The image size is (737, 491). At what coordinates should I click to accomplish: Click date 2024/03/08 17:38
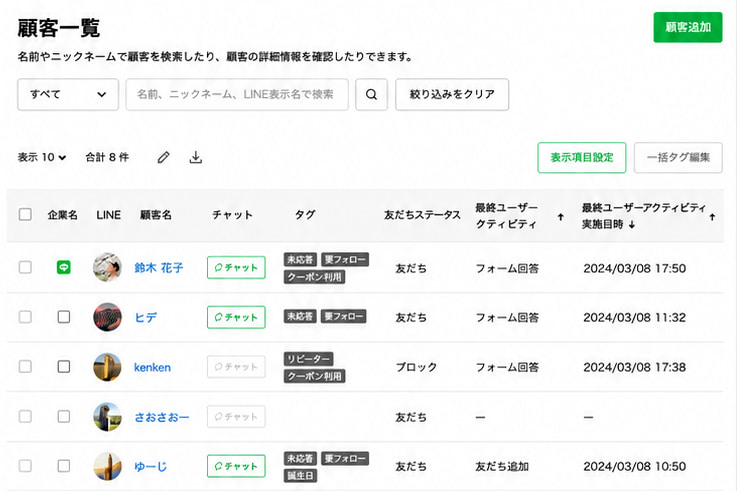[635, 367]
